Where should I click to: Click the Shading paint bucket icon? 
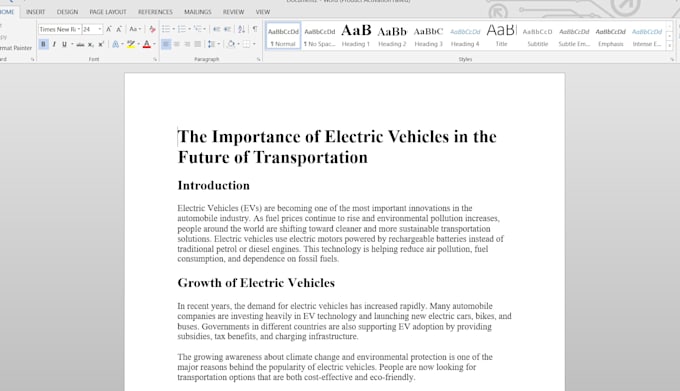coord(231,44)
